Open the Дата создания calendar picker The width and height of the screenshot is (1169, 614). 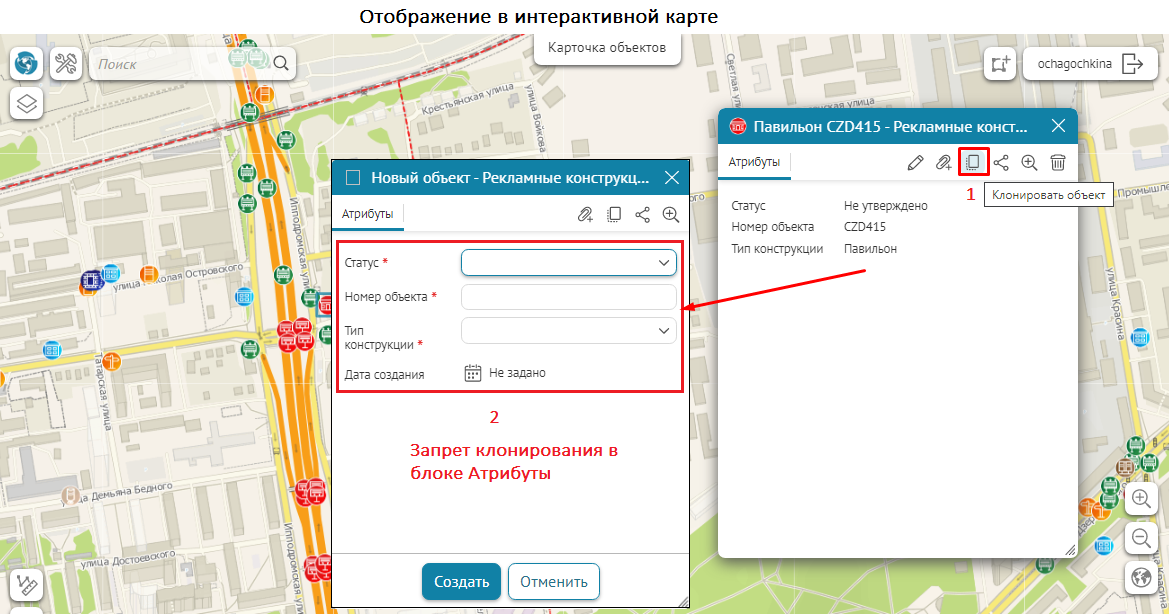(x=474, y=373)
